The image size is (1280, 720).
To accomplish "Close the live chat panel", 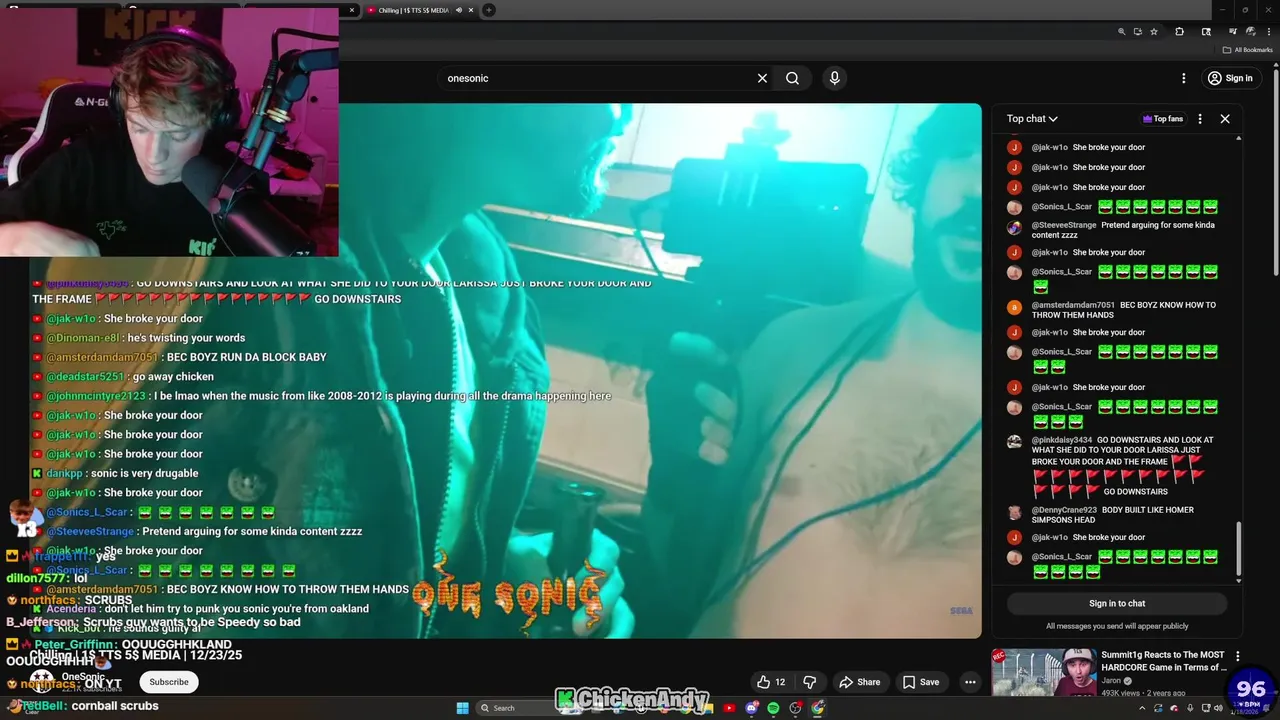I will (1225, 119).
